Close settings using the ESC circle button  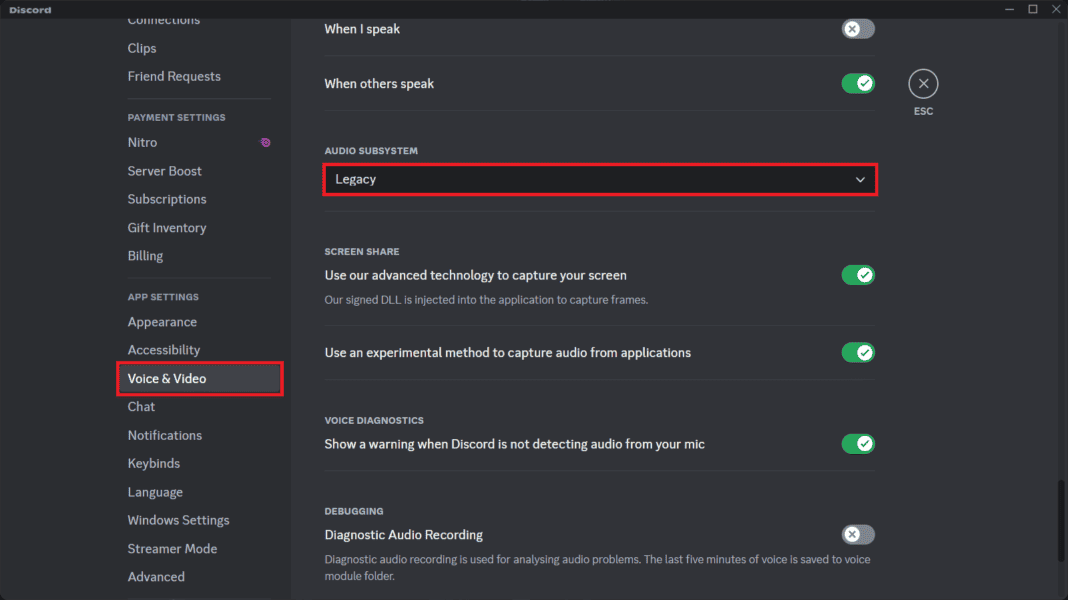pyautogui.click(x=922, y=83)
